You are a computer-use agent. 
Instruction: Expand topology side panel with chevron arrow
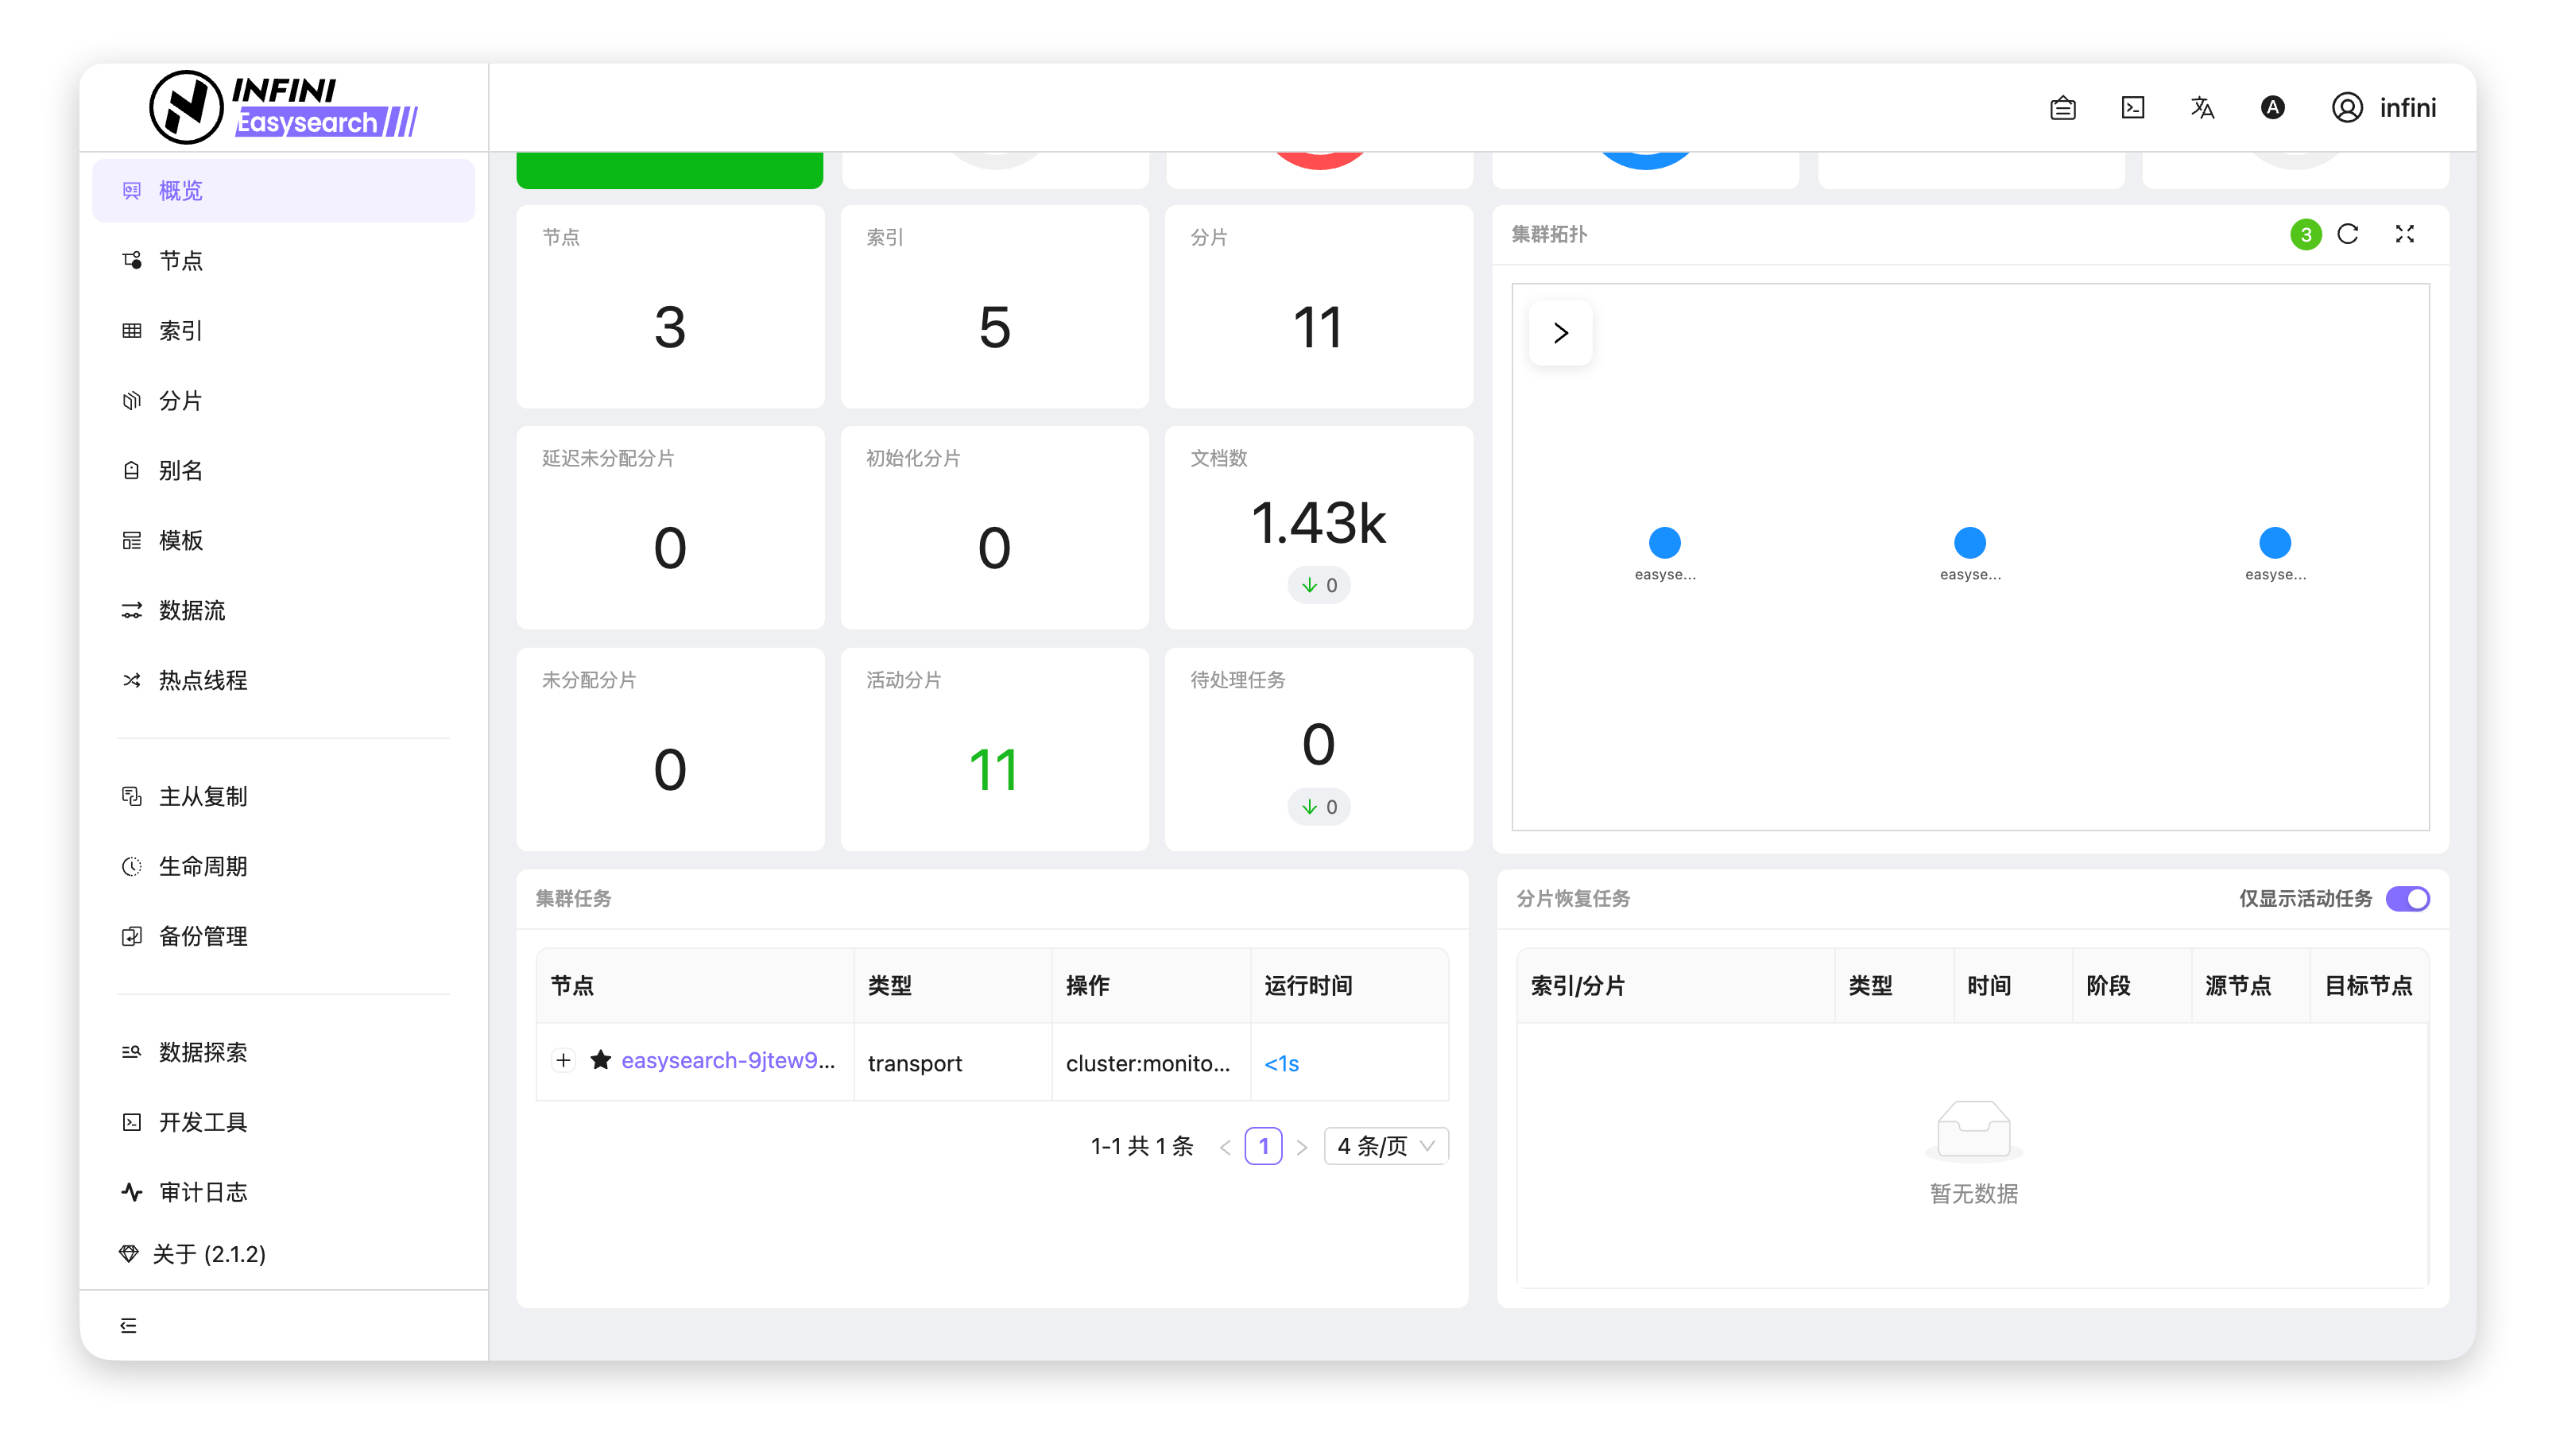pyautogui.click(x=1560, y=333)
